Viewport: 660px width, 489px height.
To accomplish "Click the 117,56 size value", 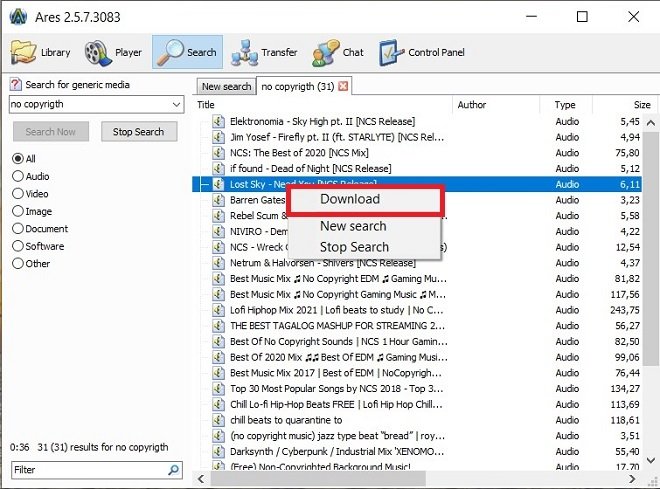I will [625, 295].
